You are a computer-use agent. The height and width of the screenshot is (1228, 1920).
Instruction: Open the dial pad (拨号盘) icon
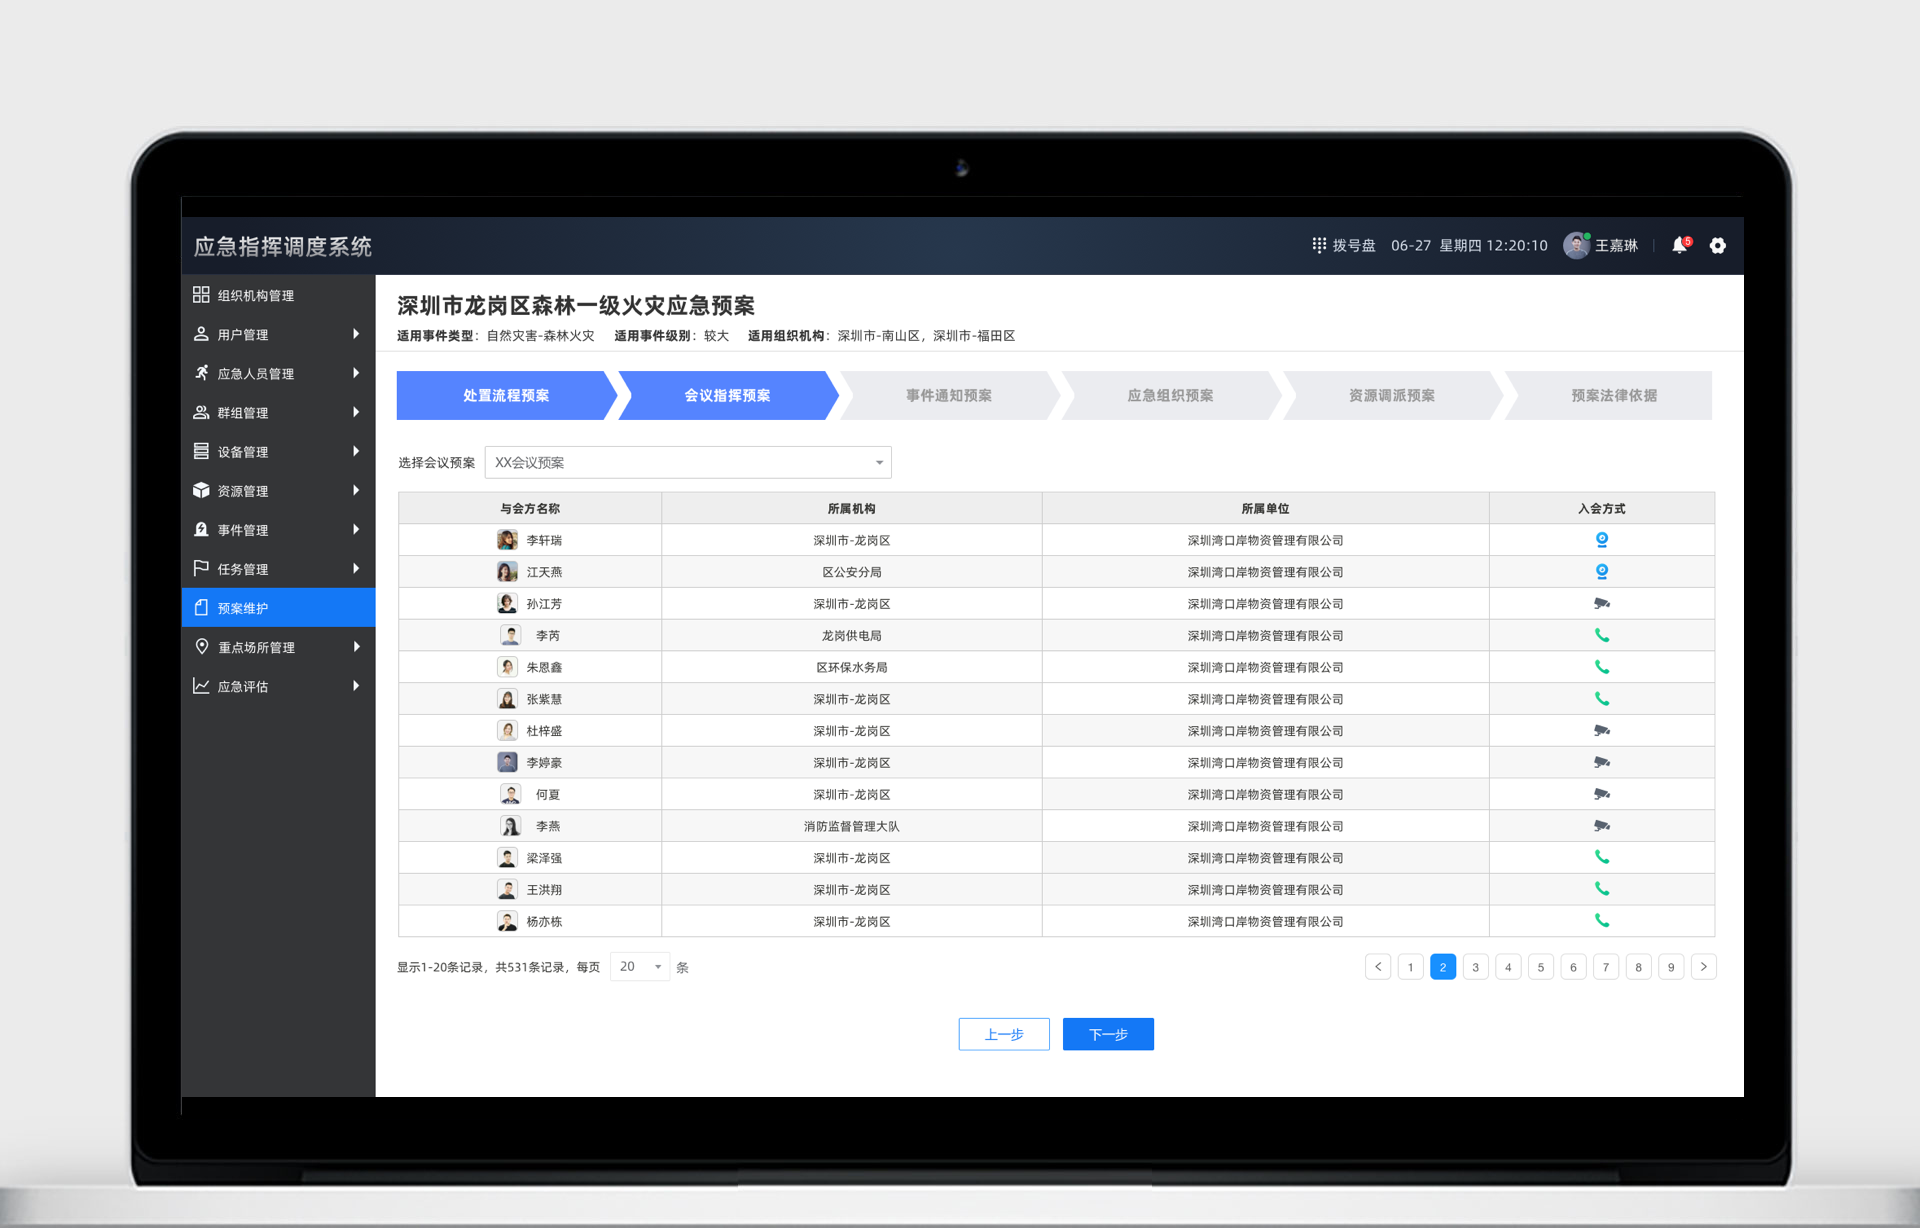tap(1319, 245)
